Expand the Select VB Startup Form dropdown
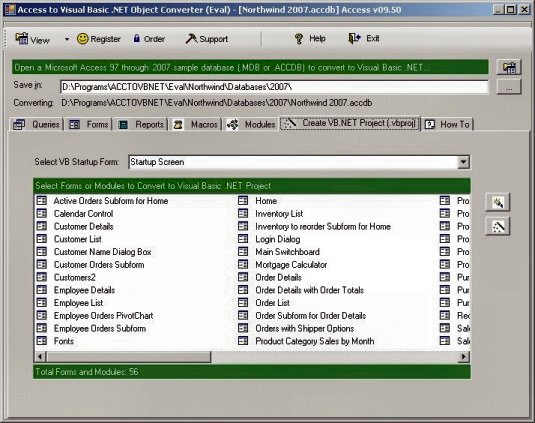535x423 pixels. (463, 162)
